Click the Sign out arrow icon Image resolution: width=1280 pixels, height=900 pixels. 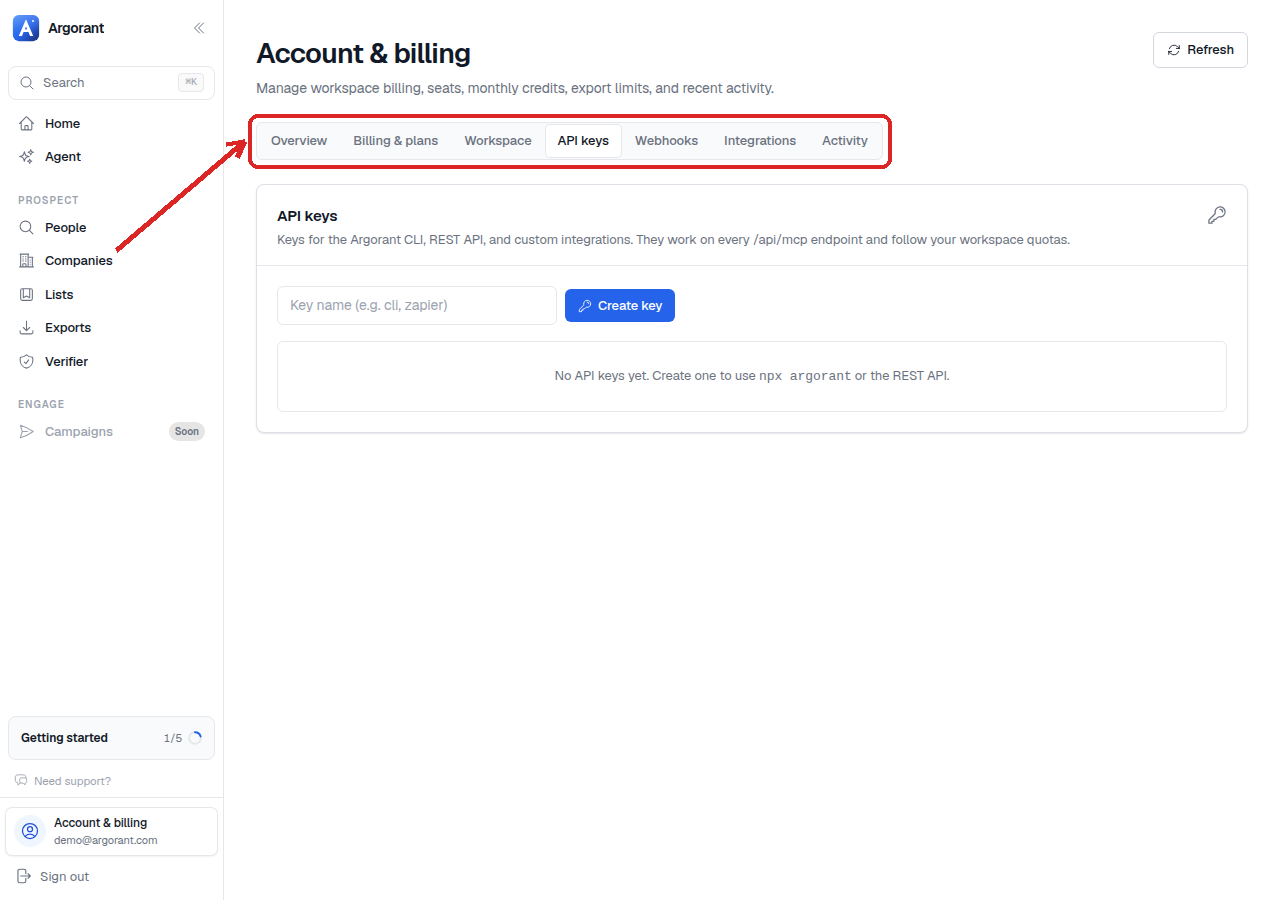(24, 877)
